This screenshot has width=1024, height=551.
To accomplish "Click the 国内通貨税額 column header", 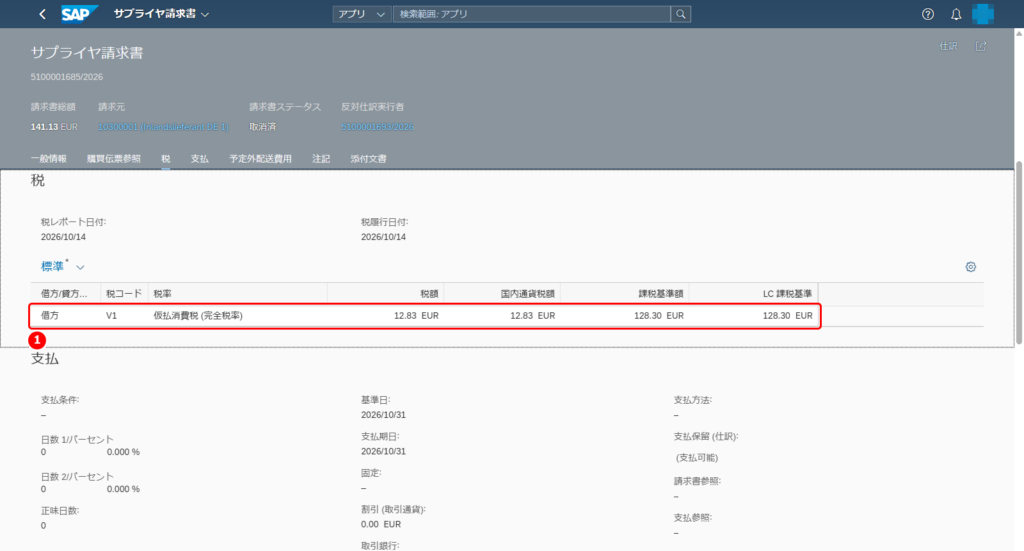I will [502, 294].
